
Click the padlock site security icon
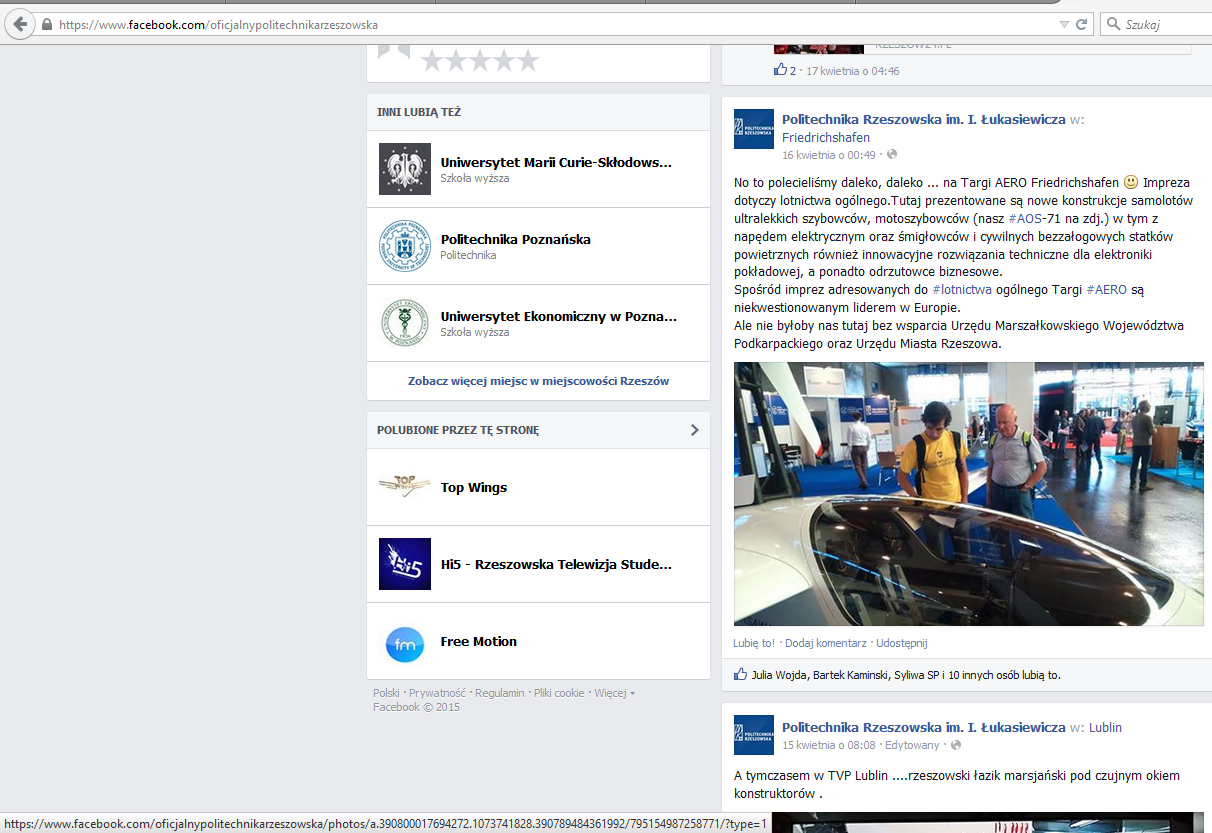pos(47,24)
